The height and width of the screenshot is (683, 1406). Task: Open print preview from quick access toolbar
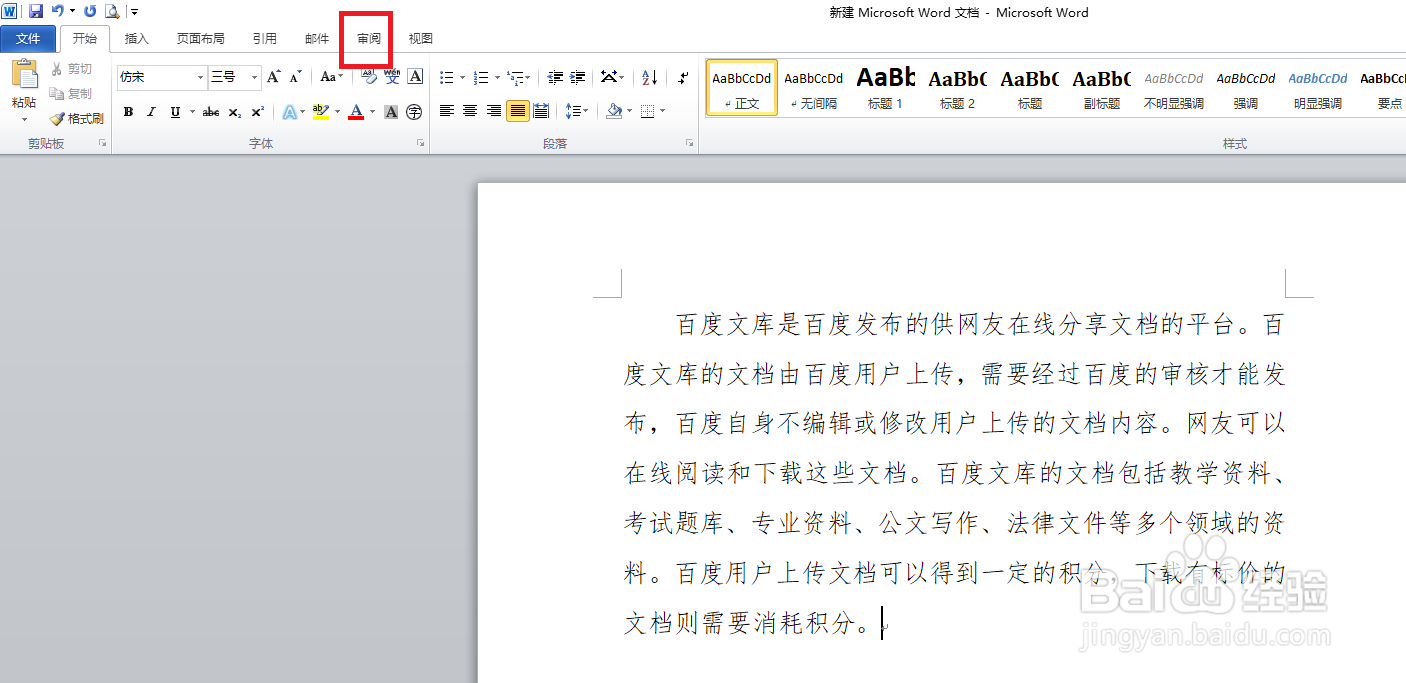click(112, 11)
